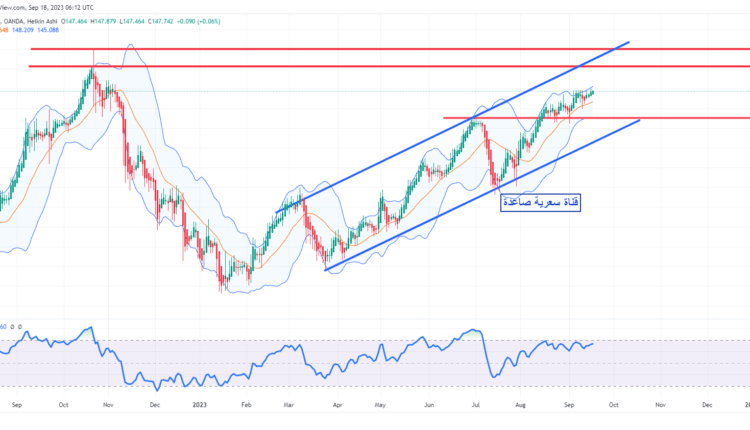Click the Jul label on time axis
Screen dimensions: 750x430
475,407
